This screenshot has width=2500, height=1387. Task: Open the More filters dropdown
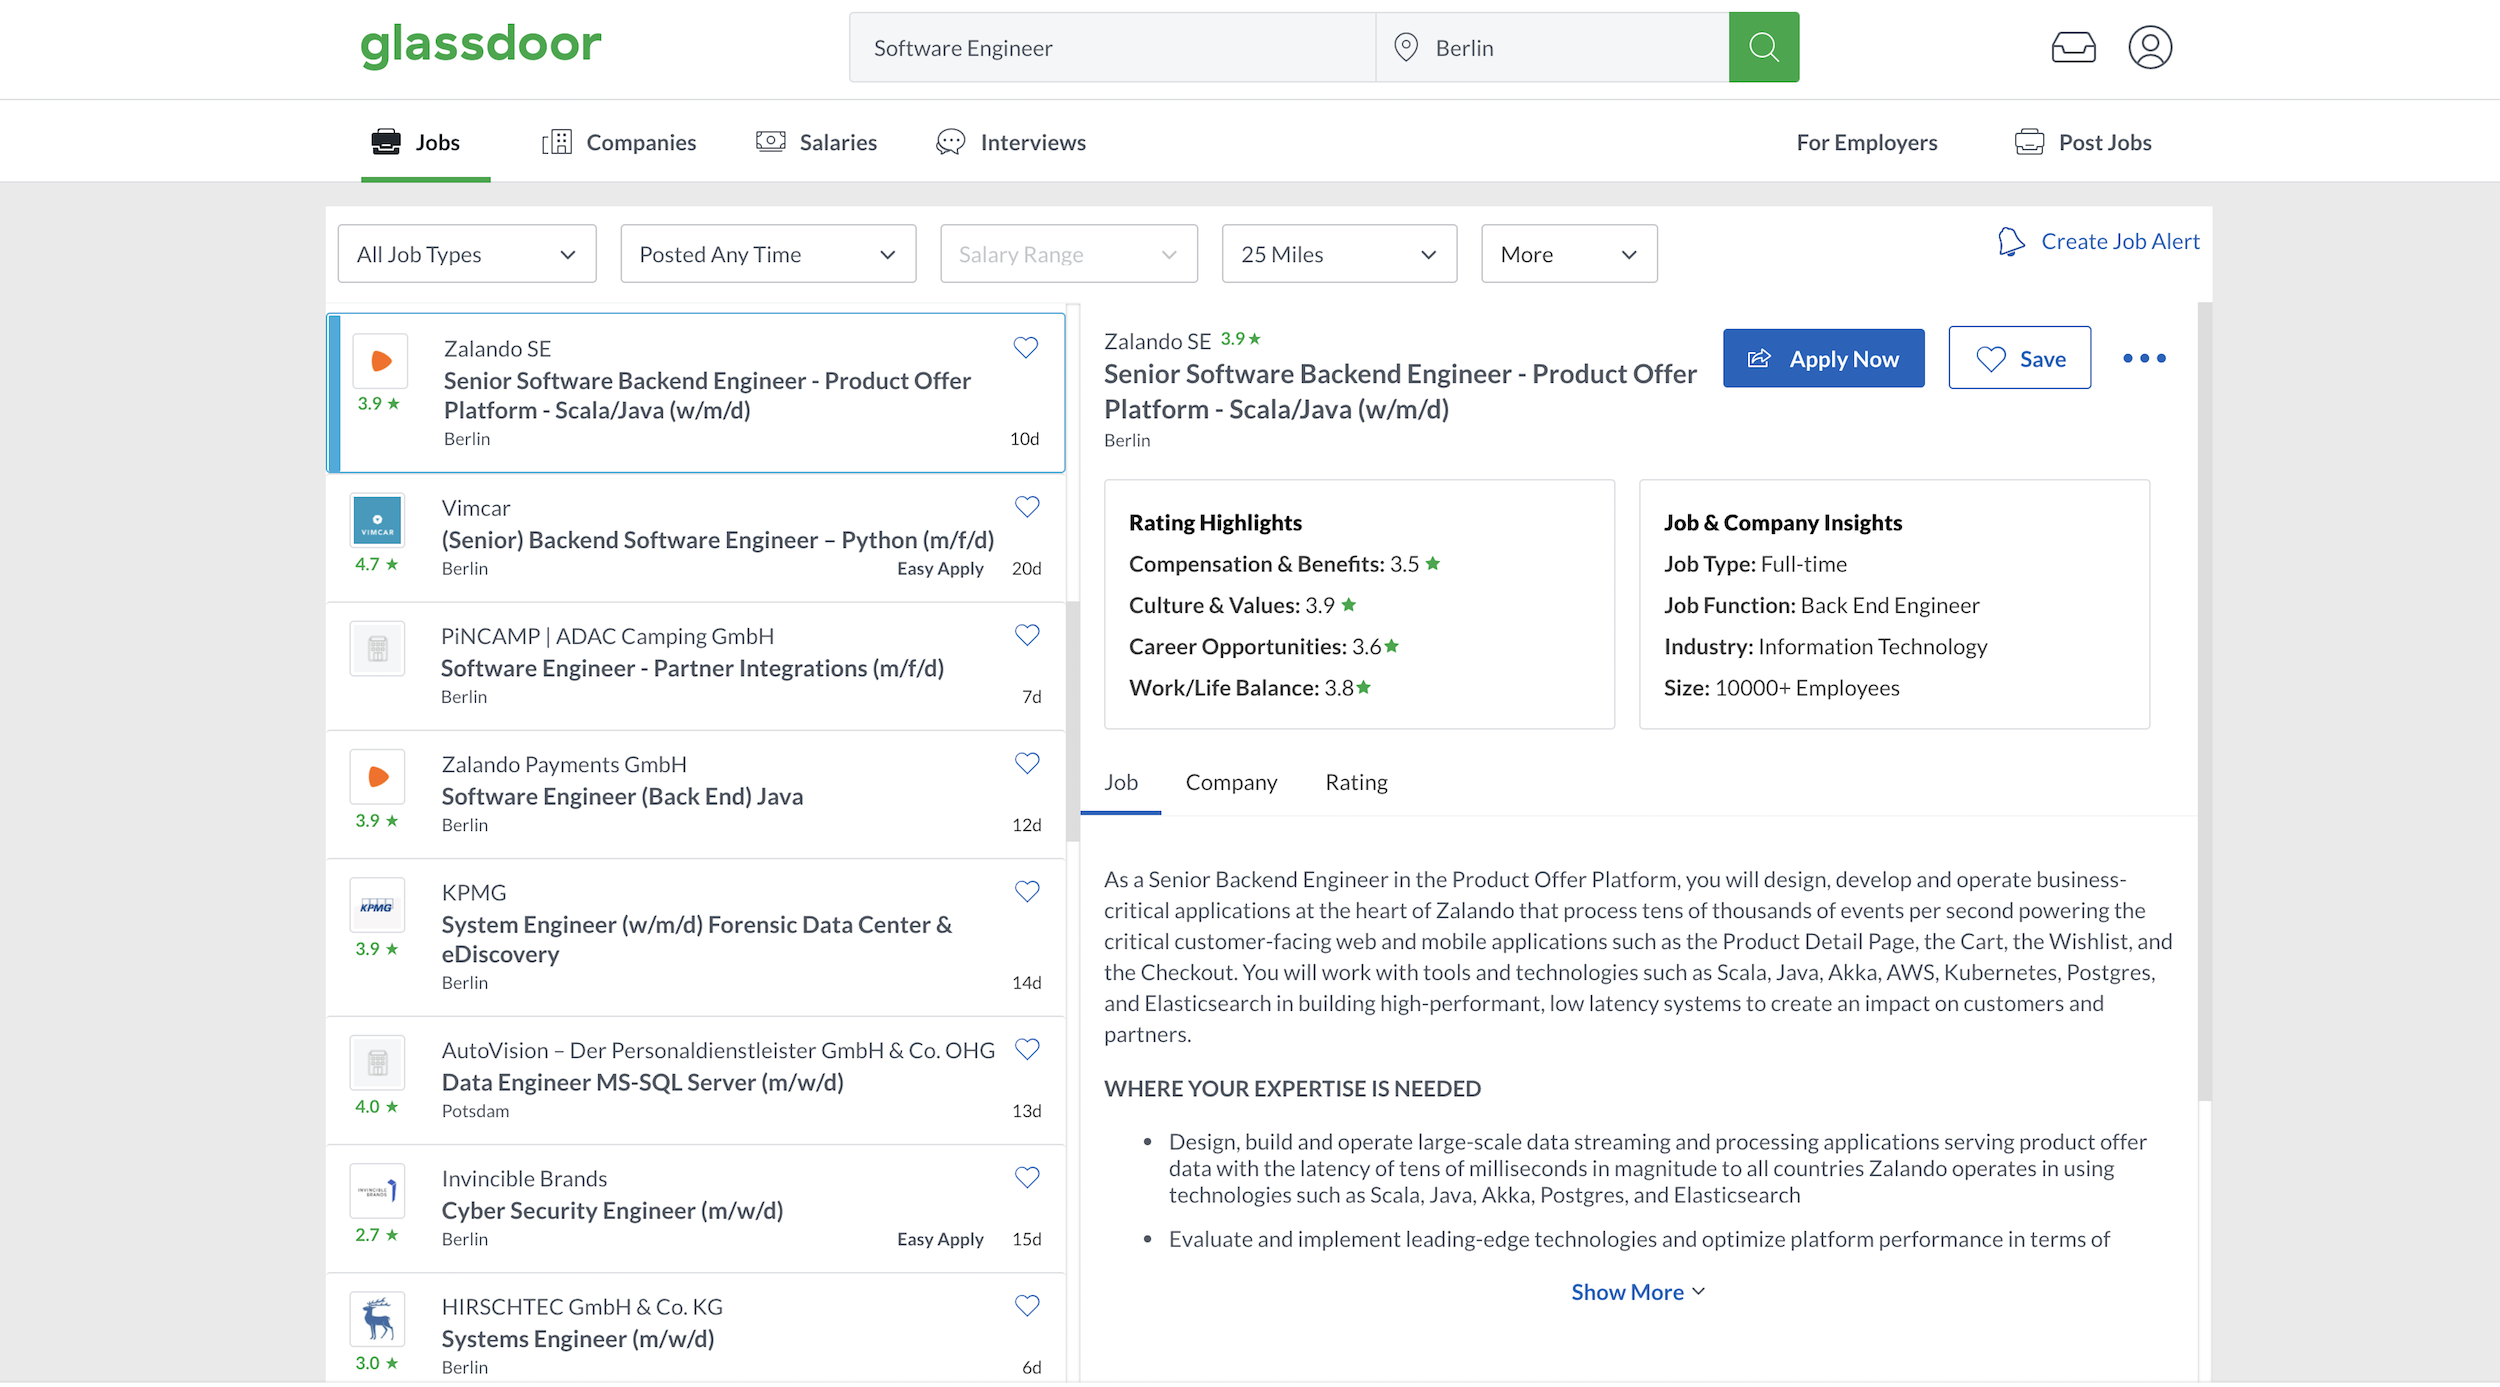pyautogui.click(x=1569, y=254)
